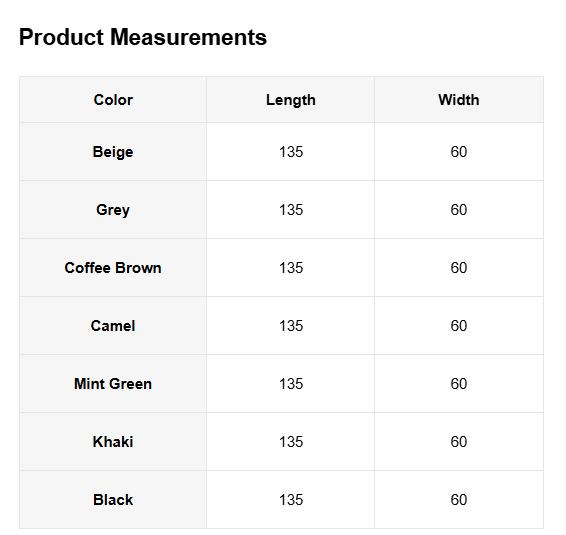Click the Beige row label
Image resolution: width=566 pixels, height=535 pixels.
coord(113,152)
